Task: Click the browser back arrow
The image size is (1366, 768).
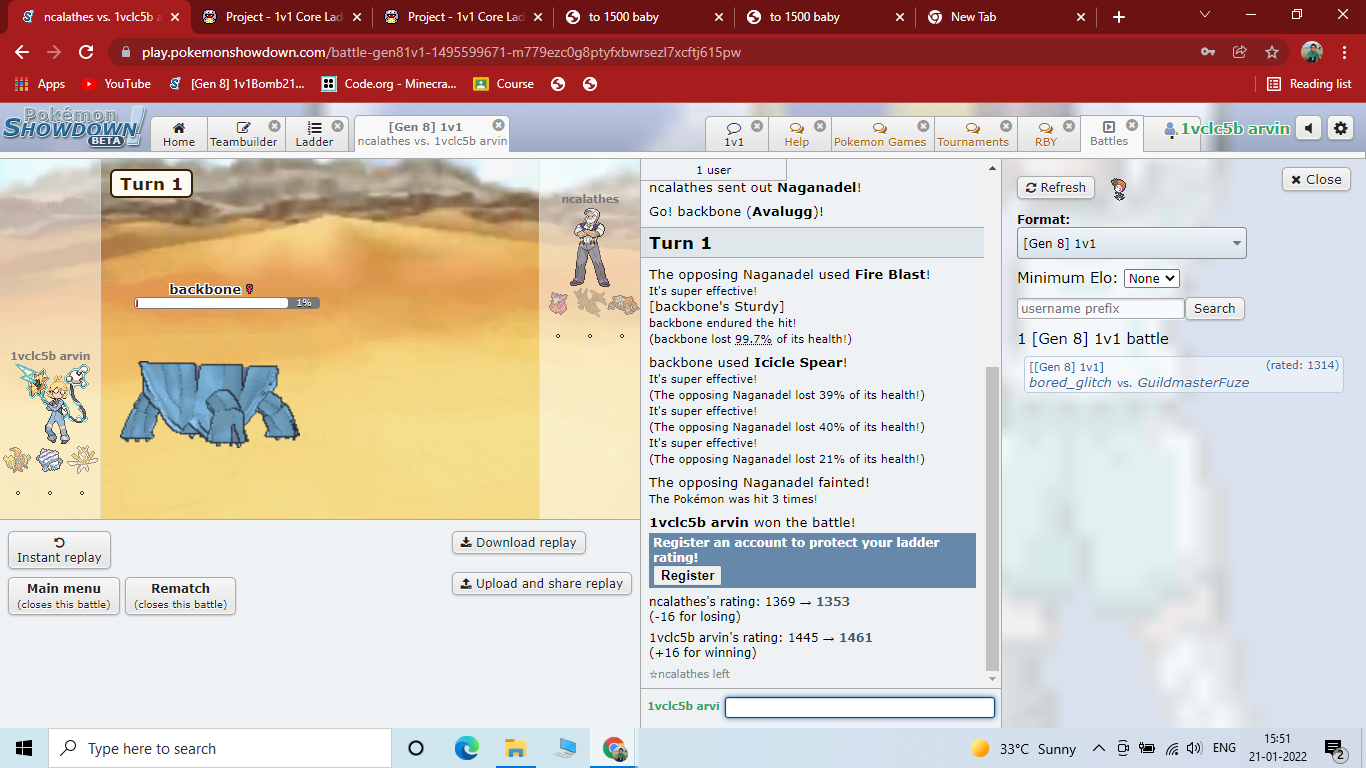Action: (x=22, y=52)
